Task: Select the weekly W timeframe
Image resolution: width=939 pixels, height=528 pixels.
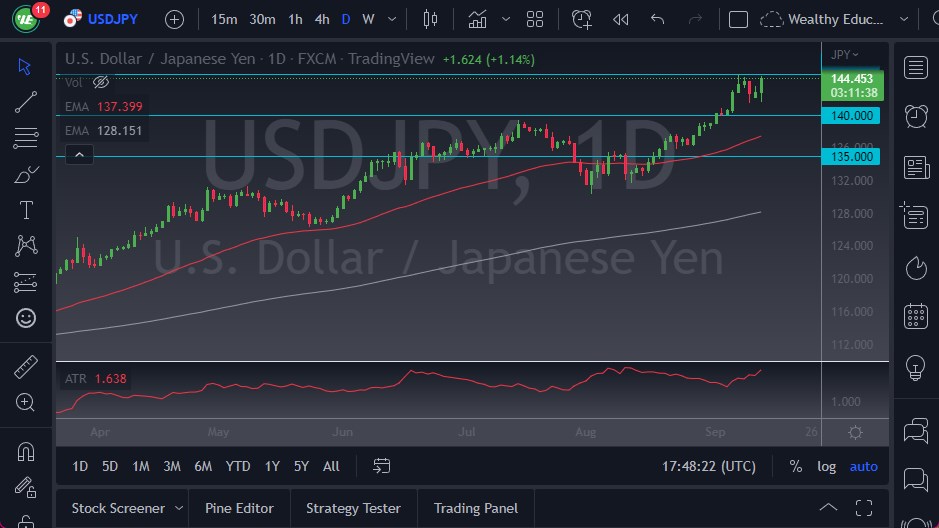Action: click(x=368, y=20)
